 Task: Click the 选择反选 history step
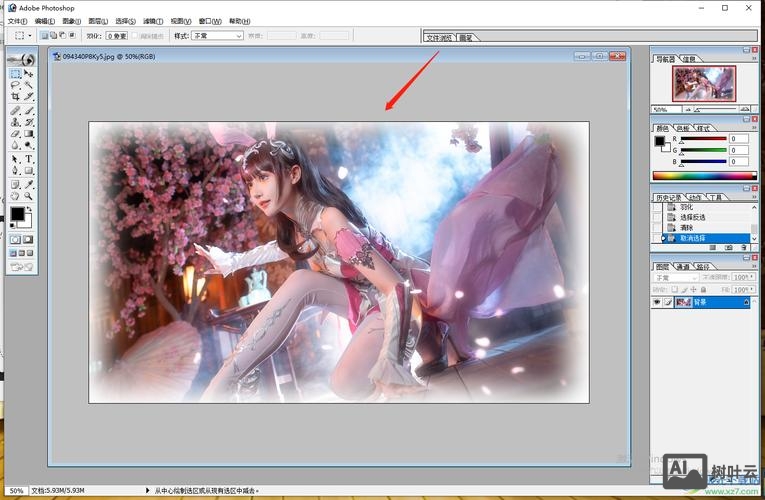(693, 217)
